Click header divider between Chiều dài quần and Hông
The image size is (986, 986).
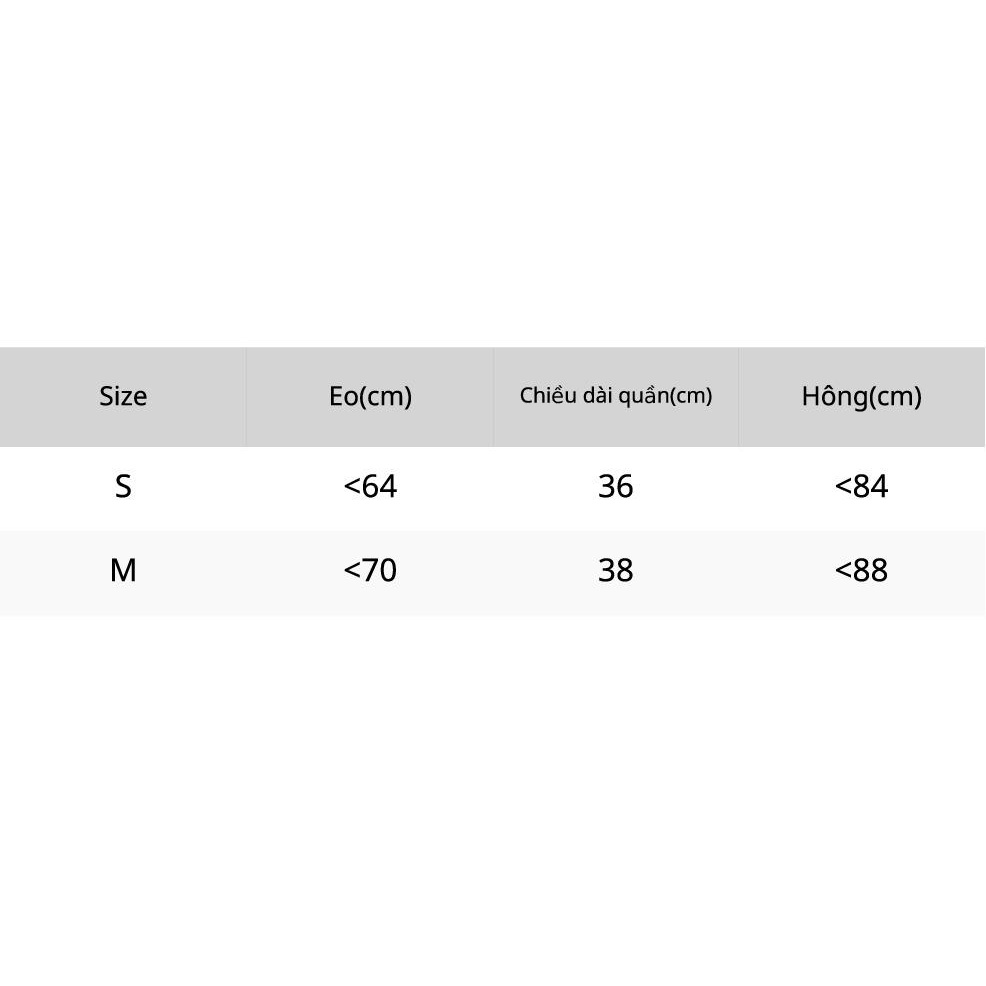click(739, 397)
